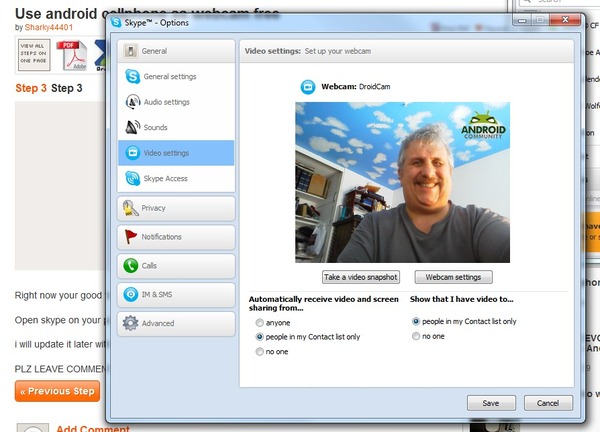Click the Skype logo in the Options title bar
Screen dimensions: 600x432
coord(116,22)
